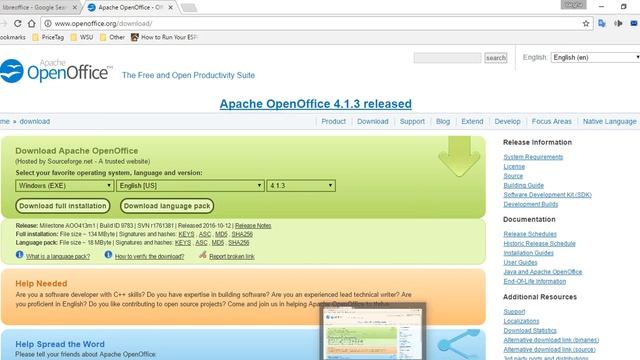The width and height of the screenshot is (640, 360).
Task: Bookmark this page with the star icon
Action: (586, 23)
